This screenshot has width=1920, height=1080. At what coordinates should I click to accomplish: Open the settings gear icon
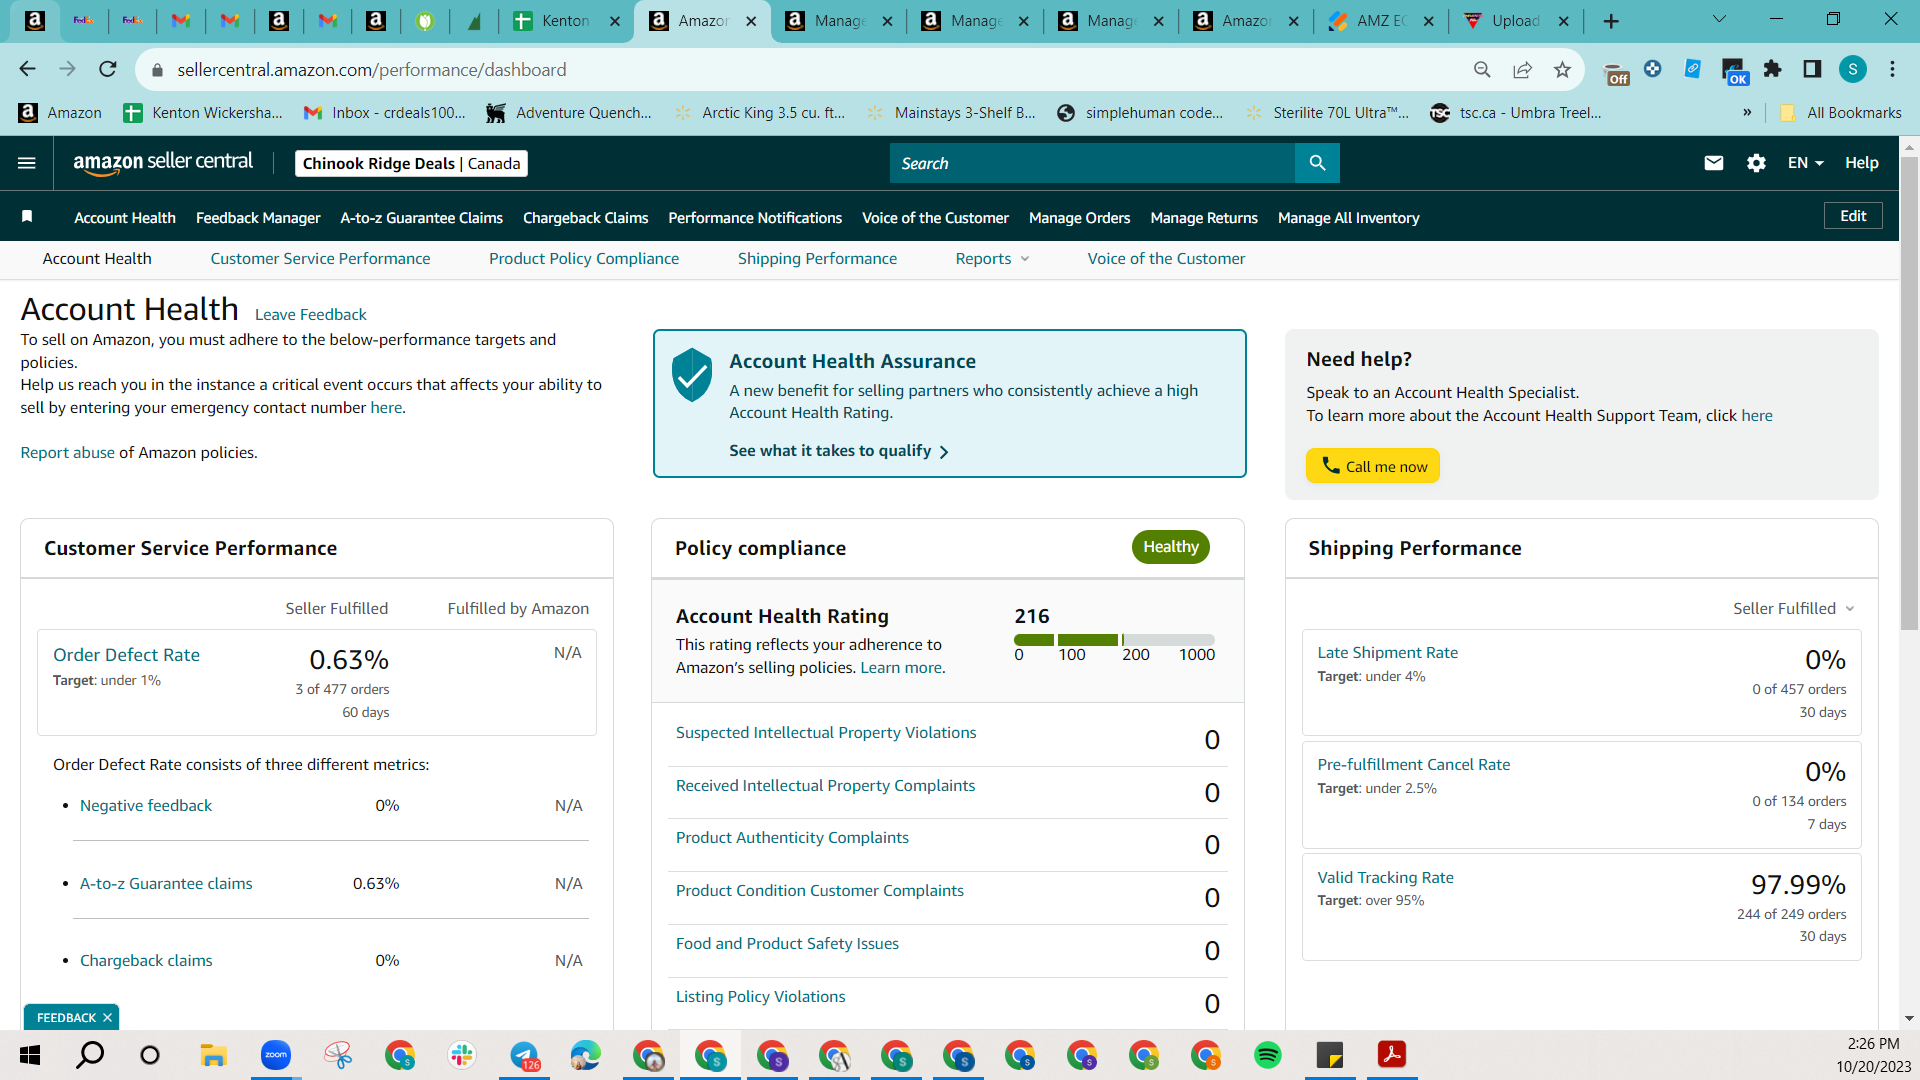click(x=1756, y=163)
